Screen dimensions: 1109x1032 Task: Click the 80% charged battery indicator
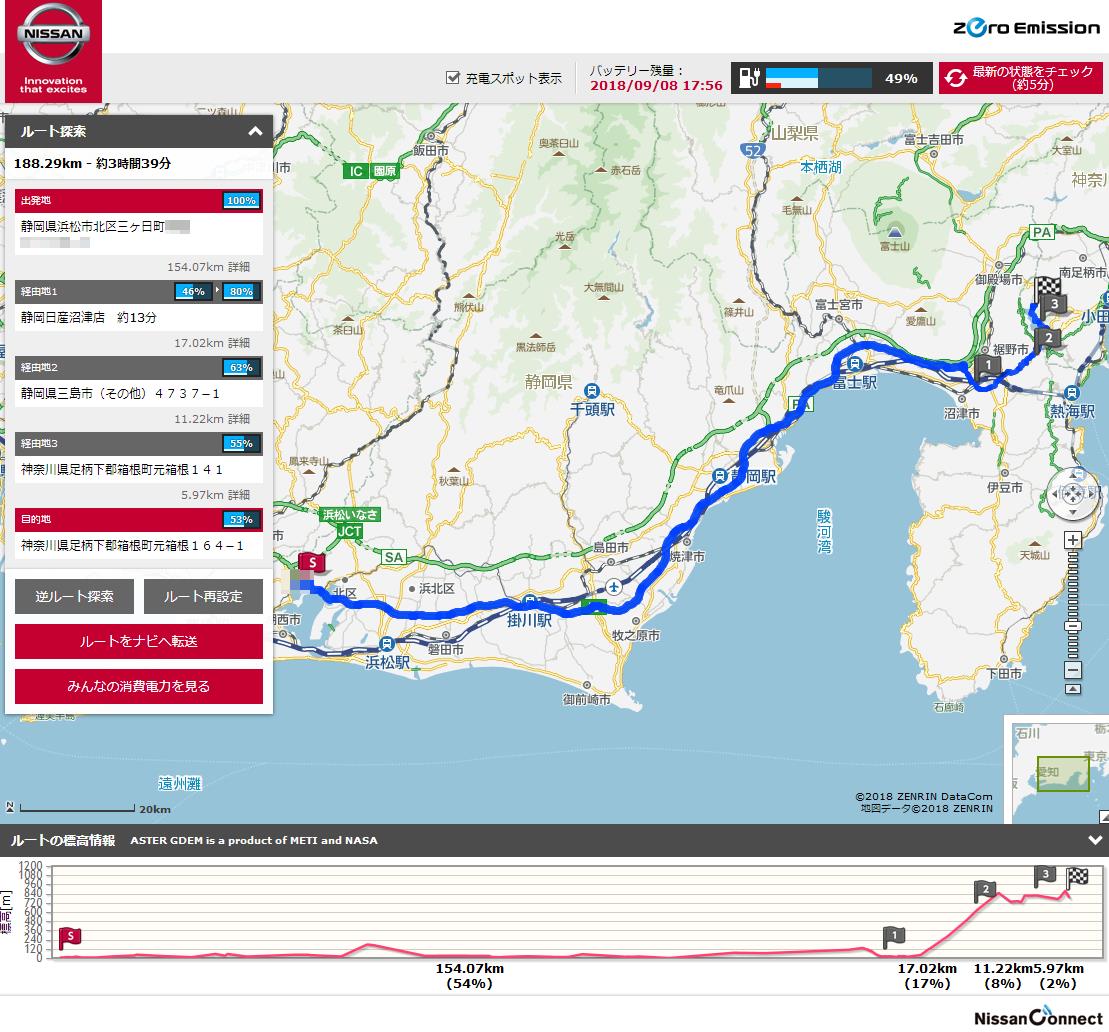pos(242,291)
